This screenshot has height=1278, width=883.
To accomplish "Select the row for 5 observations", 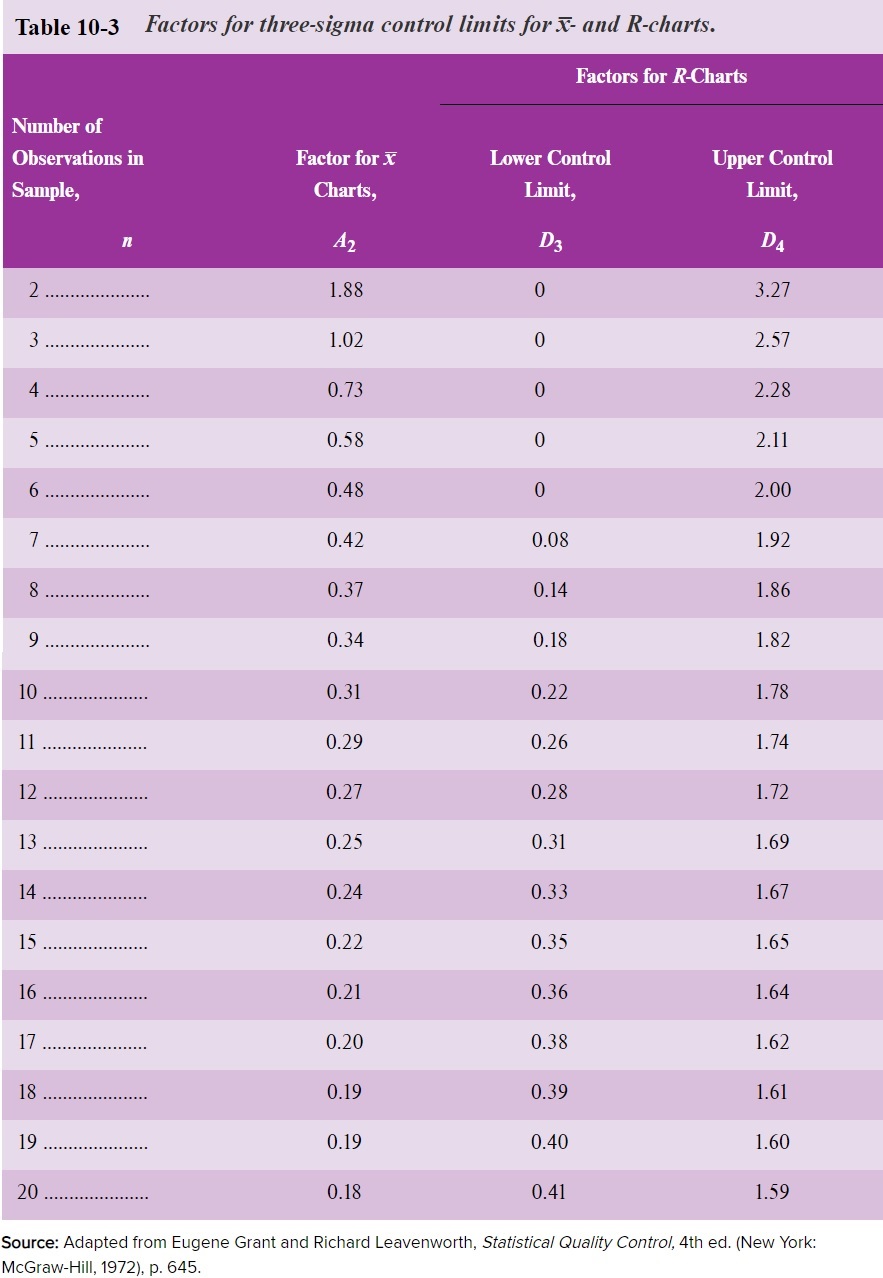I will 442,442.
